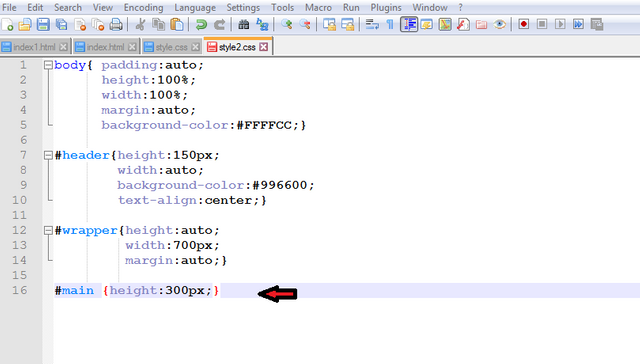Toggle file monitoring eye icon
Screen dimensions: 640x364
500,24
